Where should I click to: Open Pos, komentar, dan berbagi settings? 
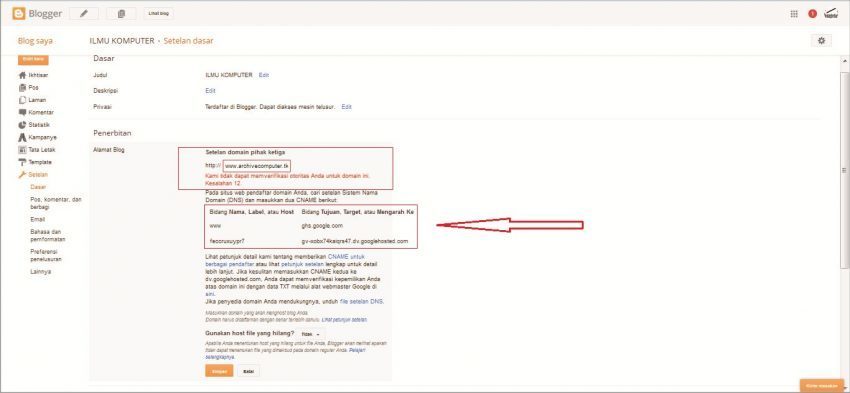(x=56, y=203)
